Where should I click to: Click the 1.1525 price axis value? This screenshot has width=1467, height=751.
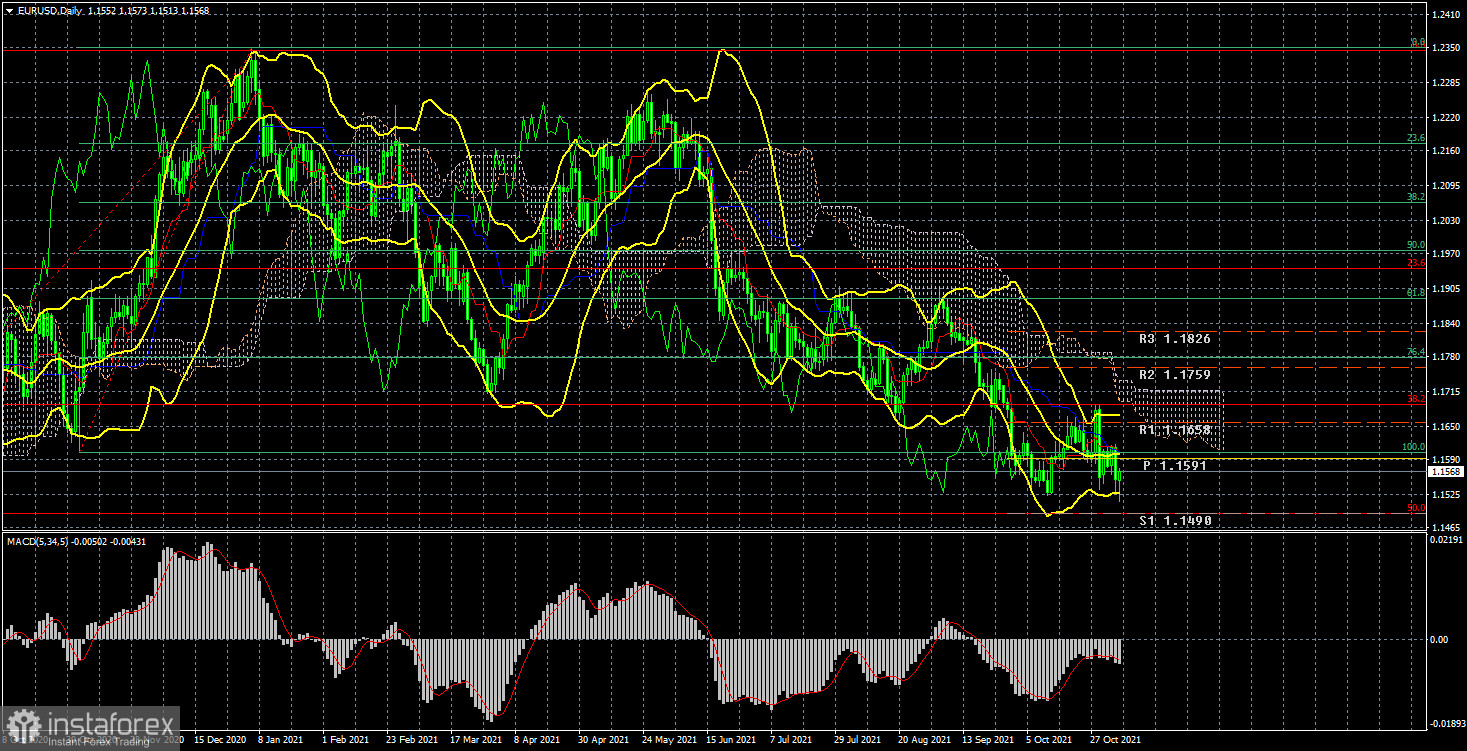1445,495
